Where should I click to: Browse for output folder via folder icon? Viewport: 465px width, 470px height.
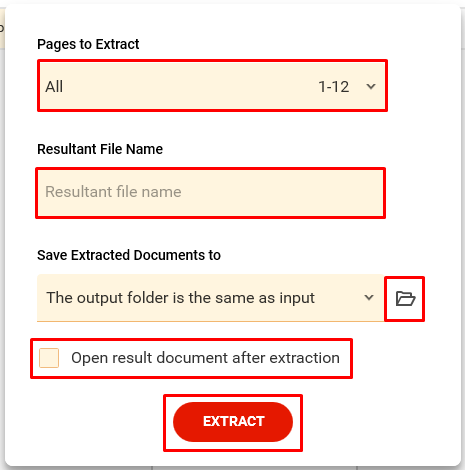point(405,299)
